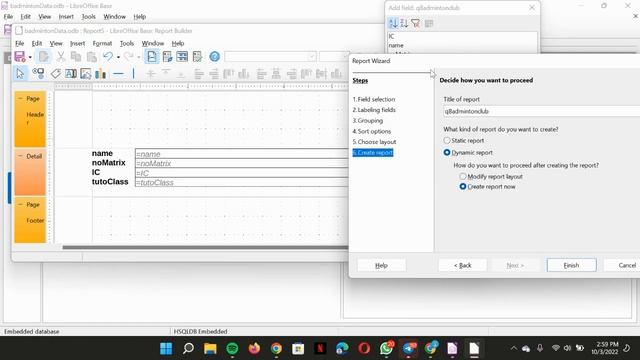This screenshot has height=360, width=640.
Task: Click the Report Navigator icon
Action: coord(198,56)
